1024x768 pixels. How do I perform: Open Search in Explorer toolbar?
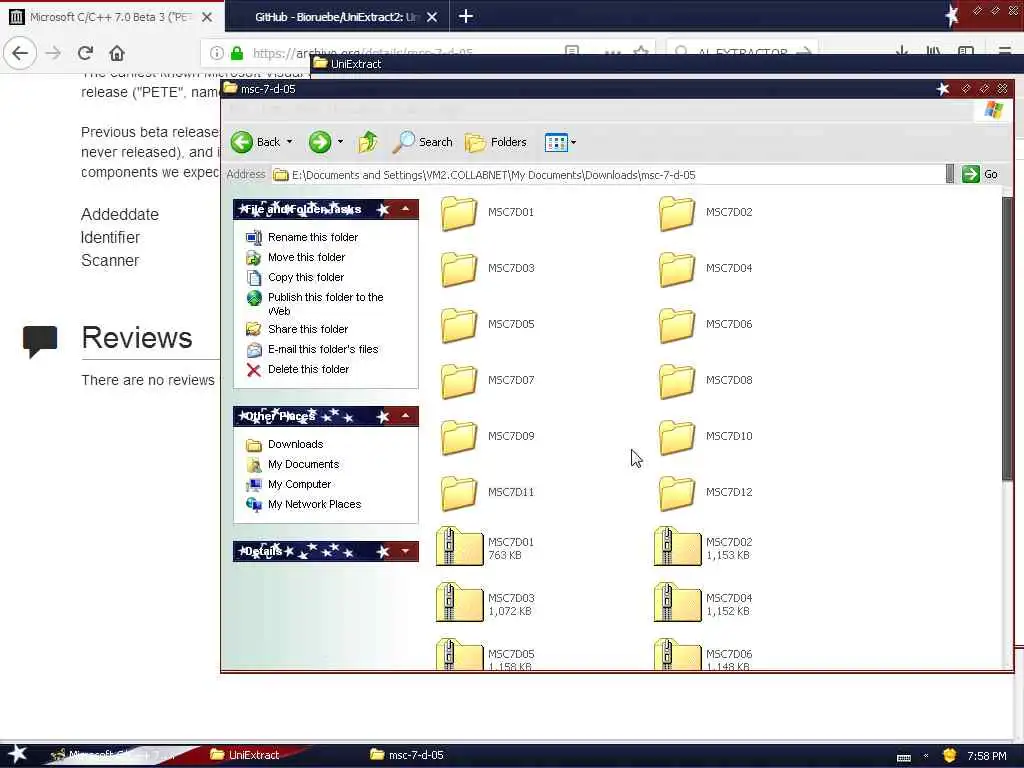point(423,142)
